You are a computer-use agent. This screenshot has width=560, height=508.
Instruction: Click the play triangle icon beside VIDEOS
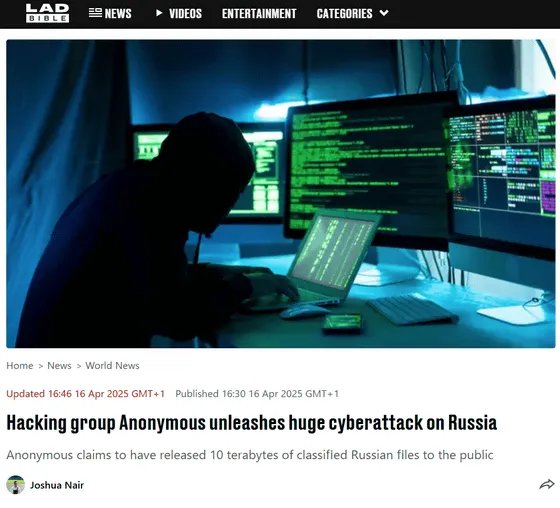coord(159,13)
